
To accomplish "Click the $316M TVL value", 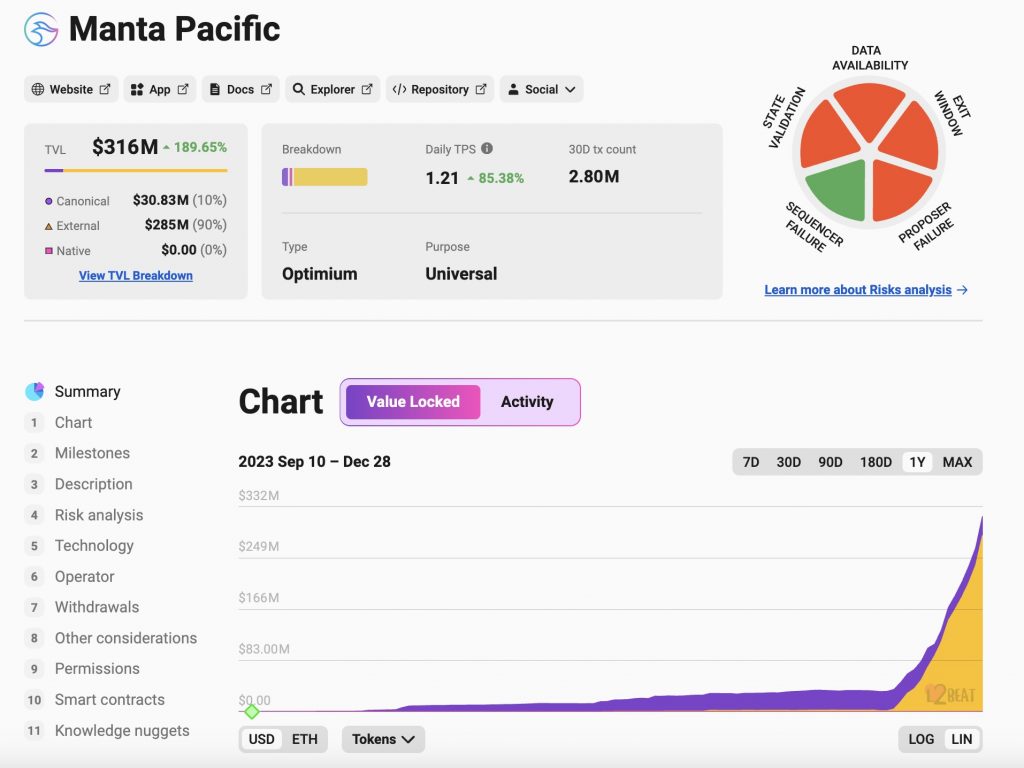I will click(125, 147).
